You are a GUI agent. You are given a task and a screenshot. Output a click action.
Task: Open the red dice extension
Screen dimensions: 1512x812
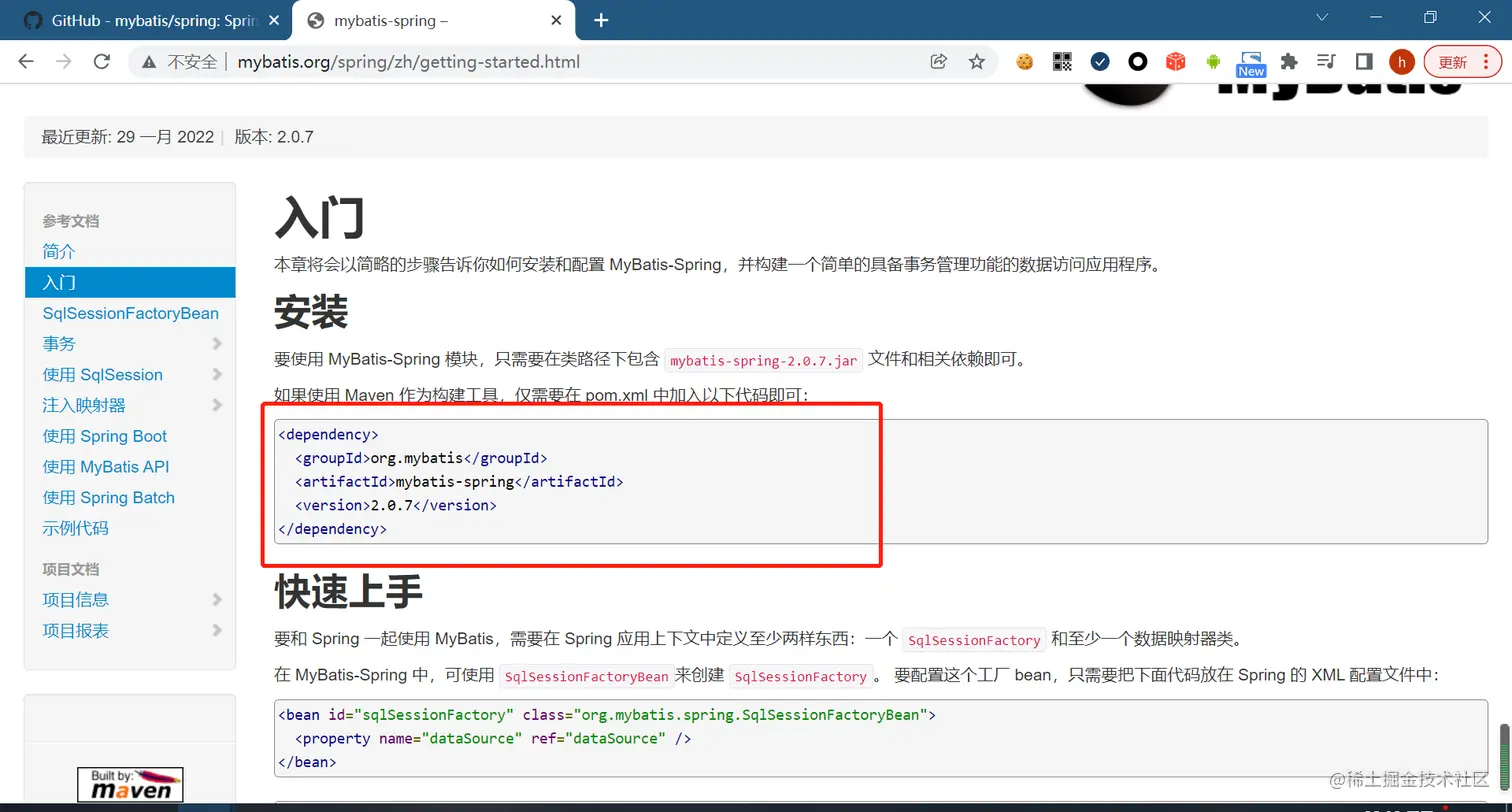coord(1176,62)
